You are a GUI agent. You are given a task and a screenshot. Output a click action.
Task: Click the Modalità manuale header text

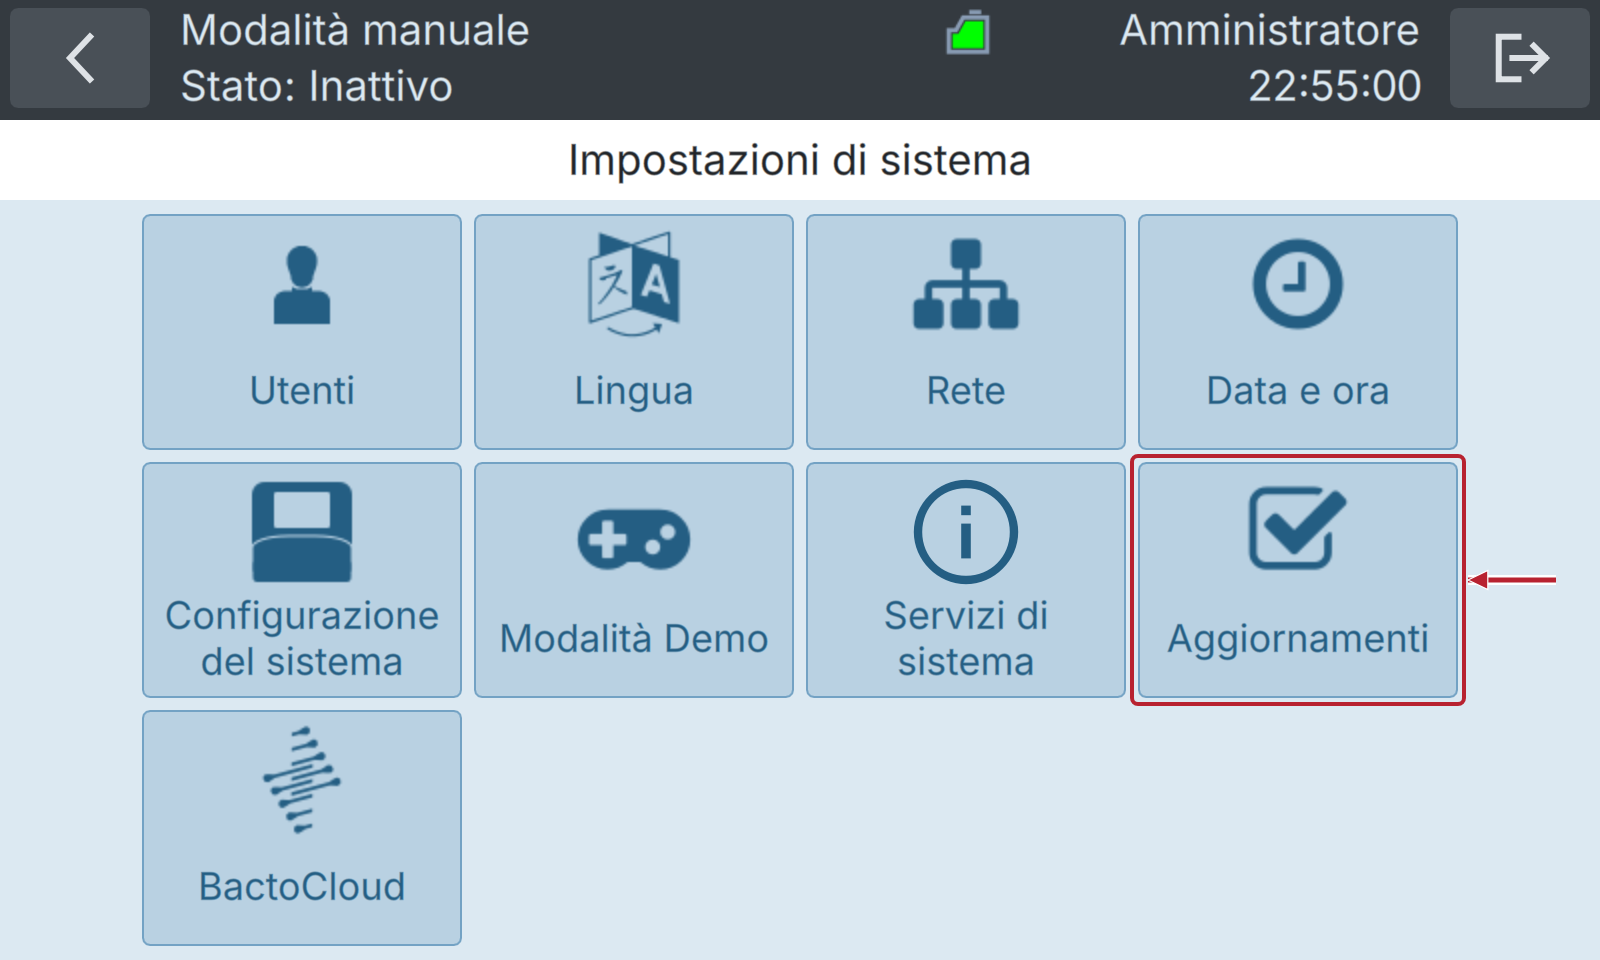[355, 31]
